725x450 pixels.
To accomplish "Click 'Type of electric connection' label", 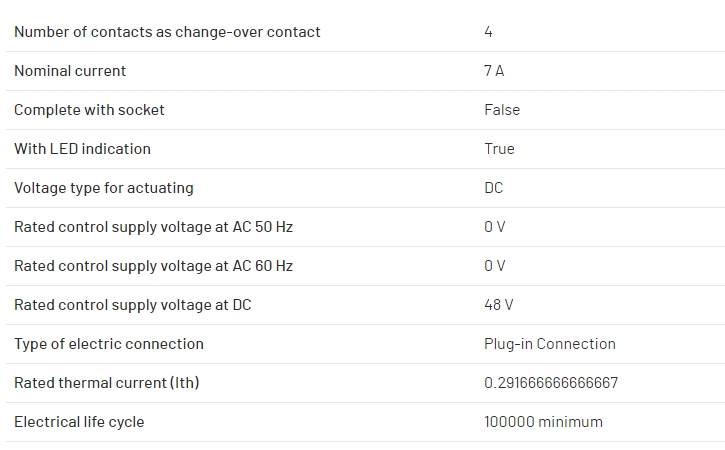I will [x=109, y=344].
